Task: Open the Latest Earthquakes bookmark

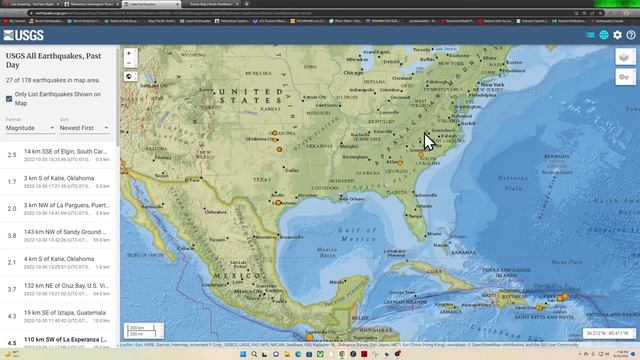Action: [196, 21]
